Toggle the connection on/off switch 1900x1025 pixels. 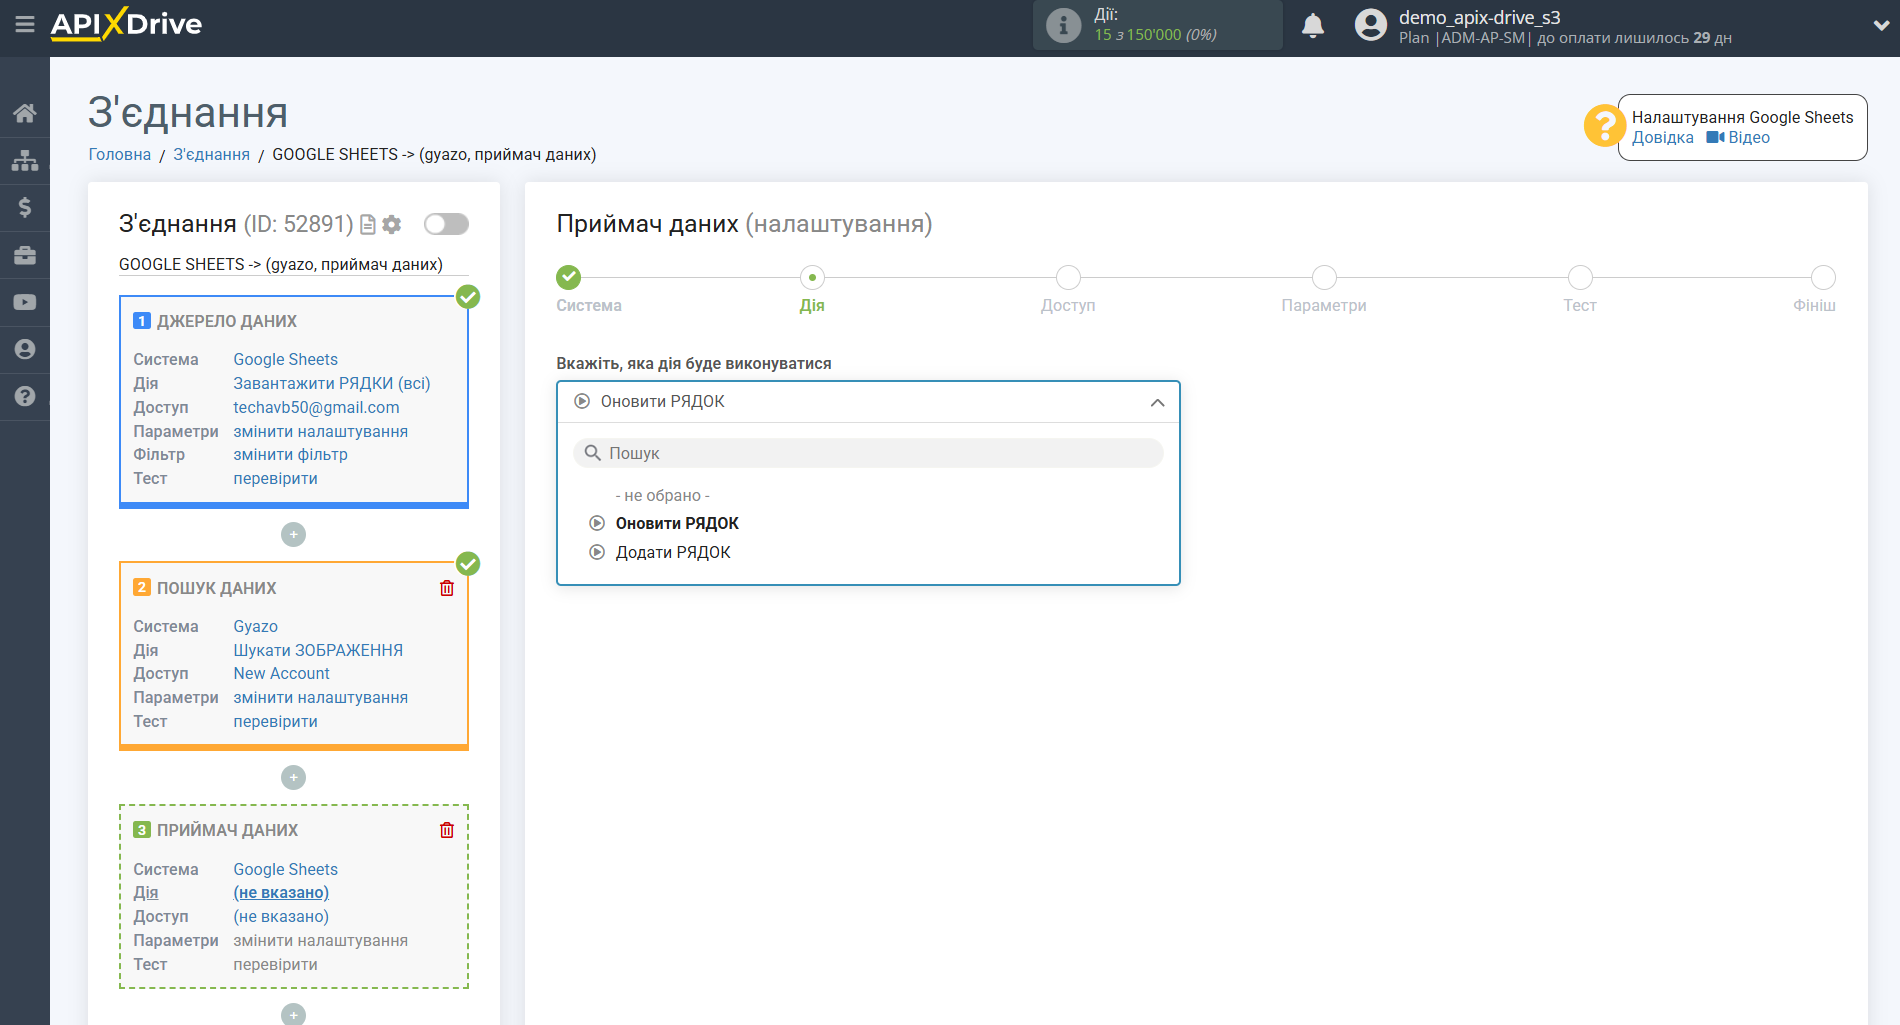pyautogui.click(x=446, y=224)
